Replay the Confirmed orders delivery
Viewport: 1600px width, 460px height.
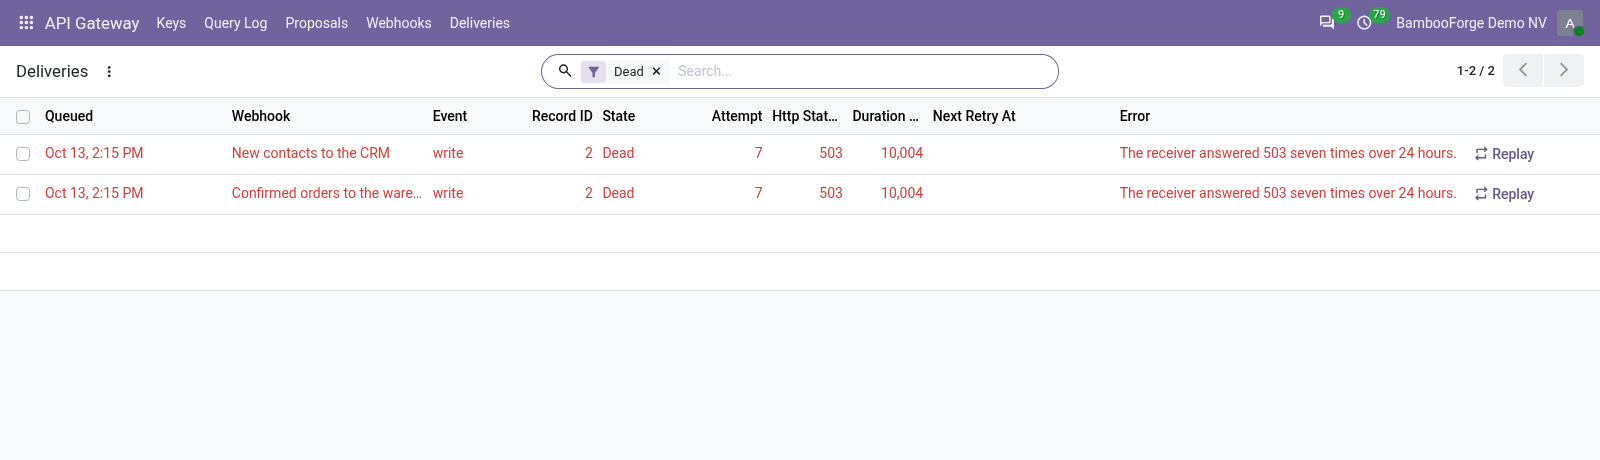coord(1504,194)
